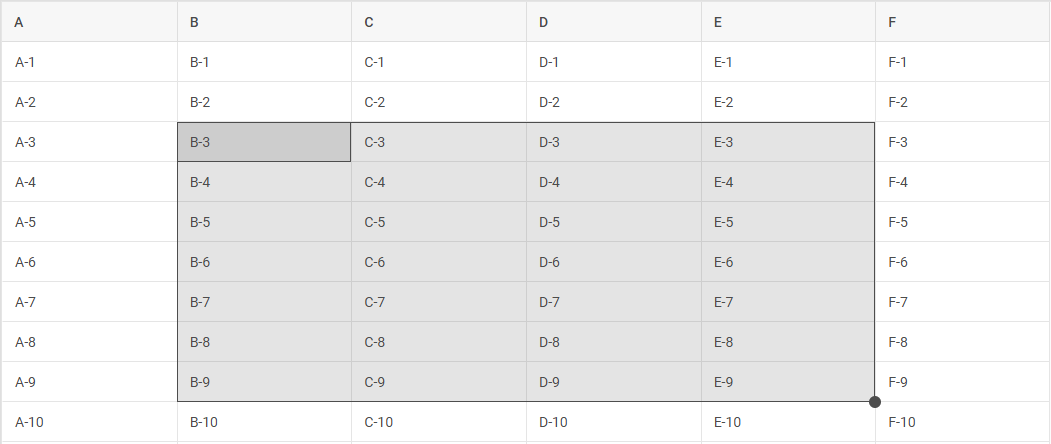Click column header C
Screen dimensions: 1051x444
tap(439, 22)
